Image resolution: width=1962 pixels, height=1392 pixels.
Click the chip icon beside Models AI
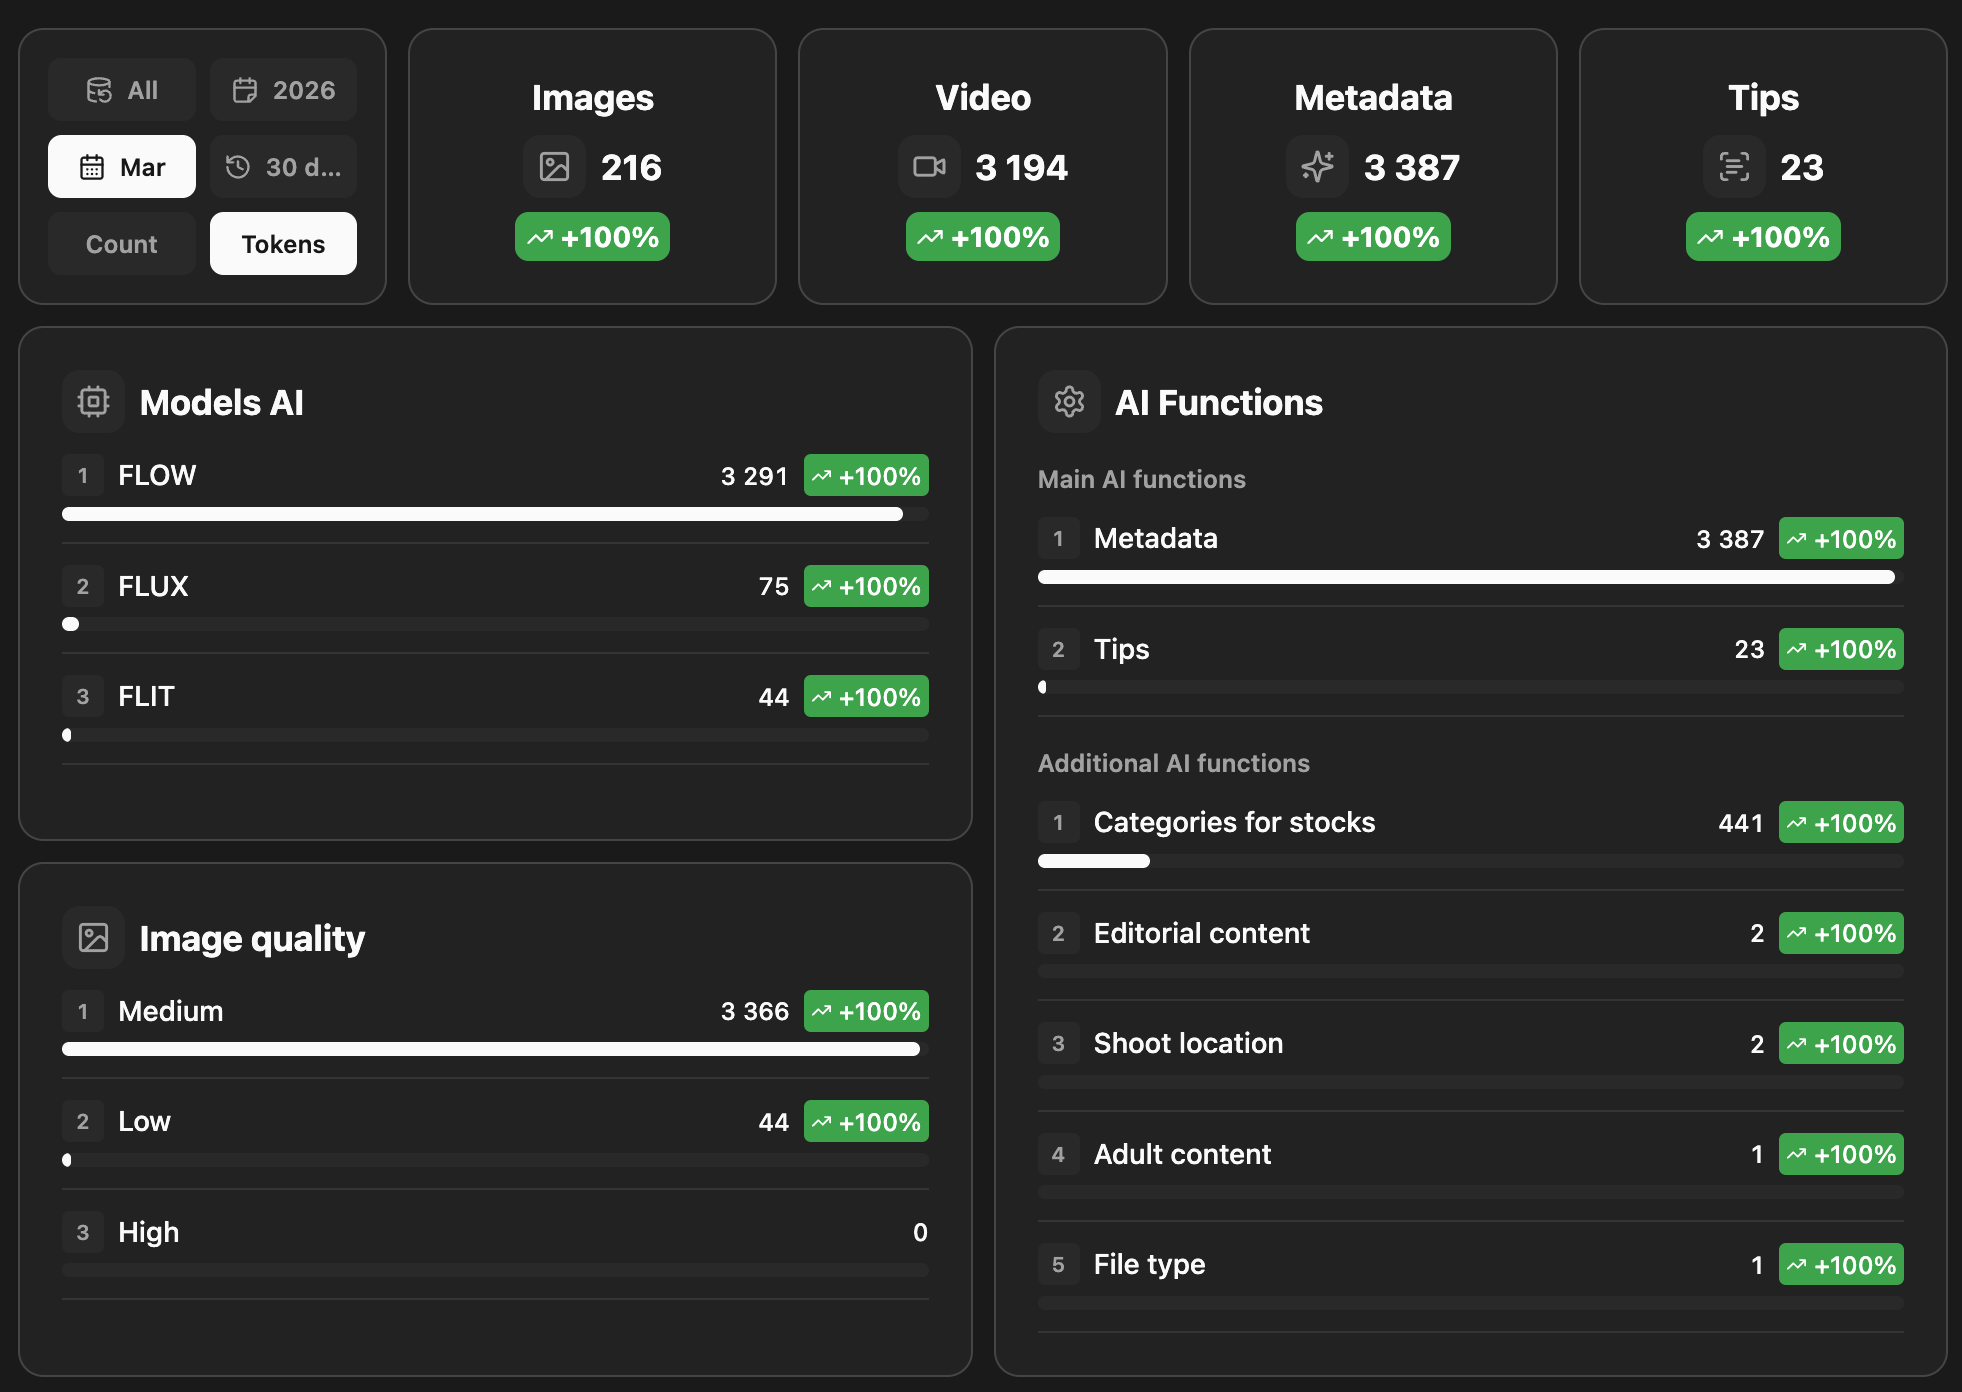click(93, 402)
